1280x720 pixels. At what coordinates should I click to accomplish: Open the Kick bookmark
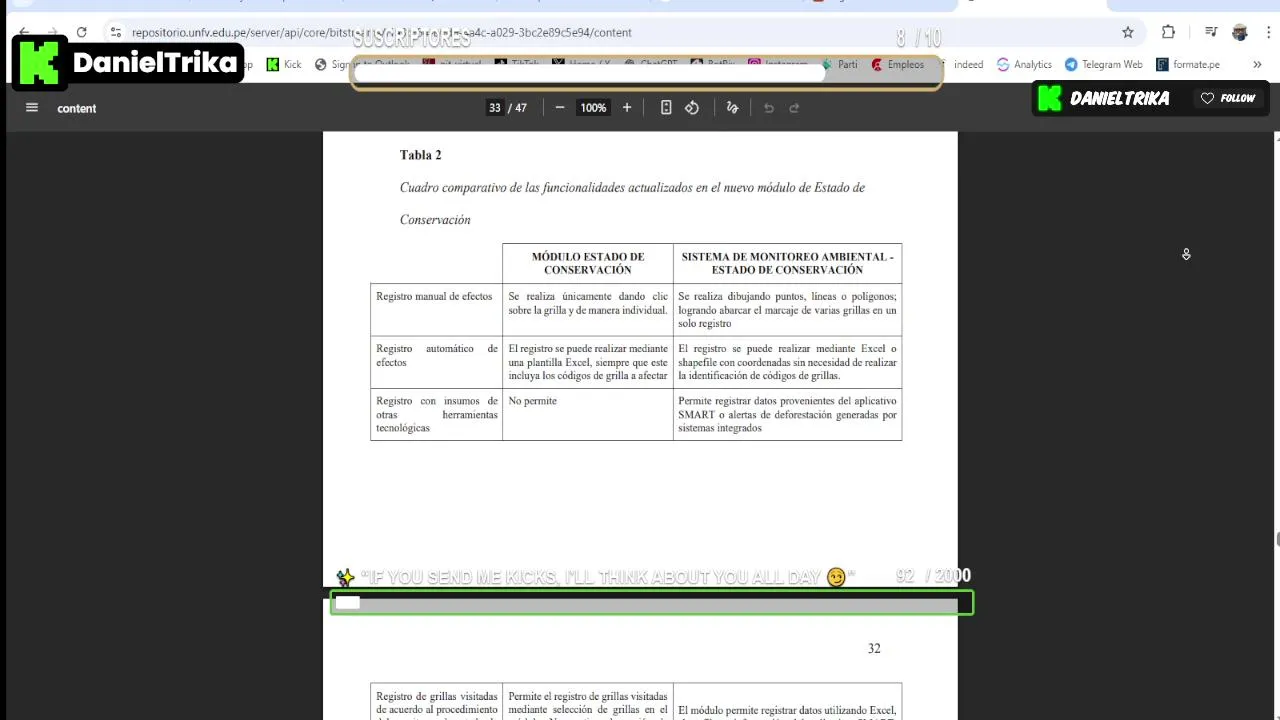point(283,64)
